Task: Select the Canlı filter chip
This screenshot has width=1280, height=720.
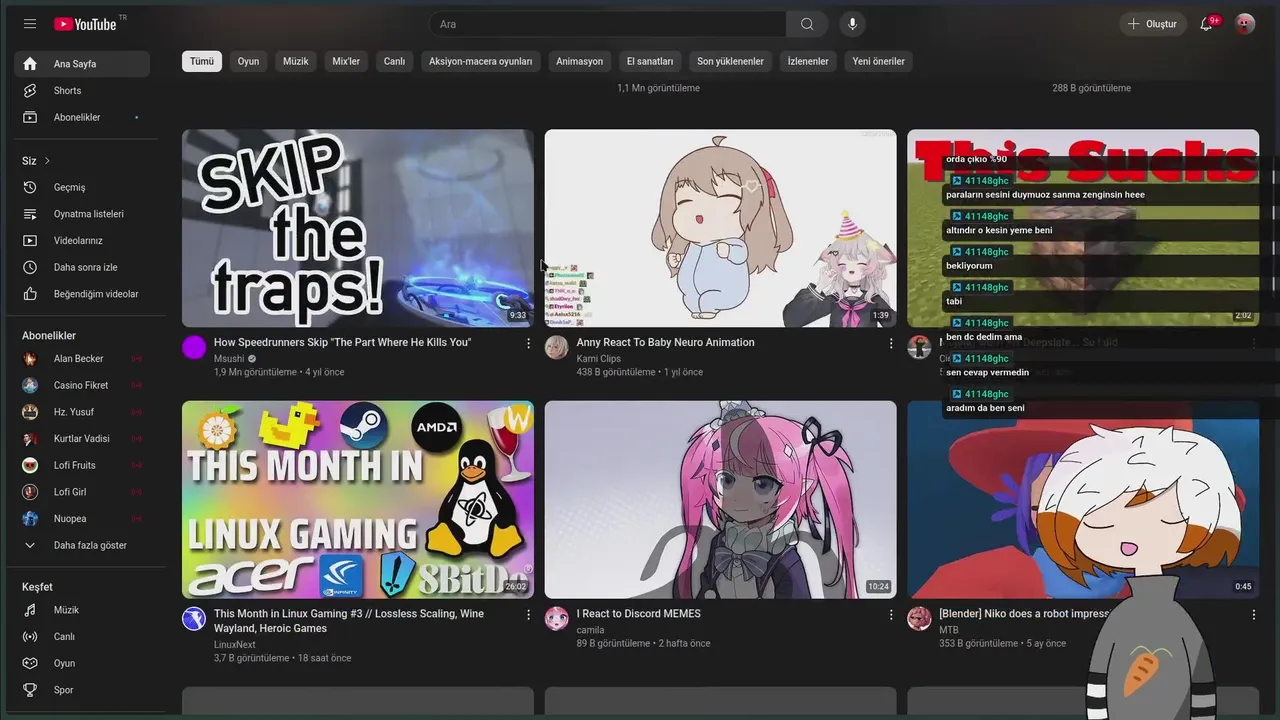Action: point(395,61)
